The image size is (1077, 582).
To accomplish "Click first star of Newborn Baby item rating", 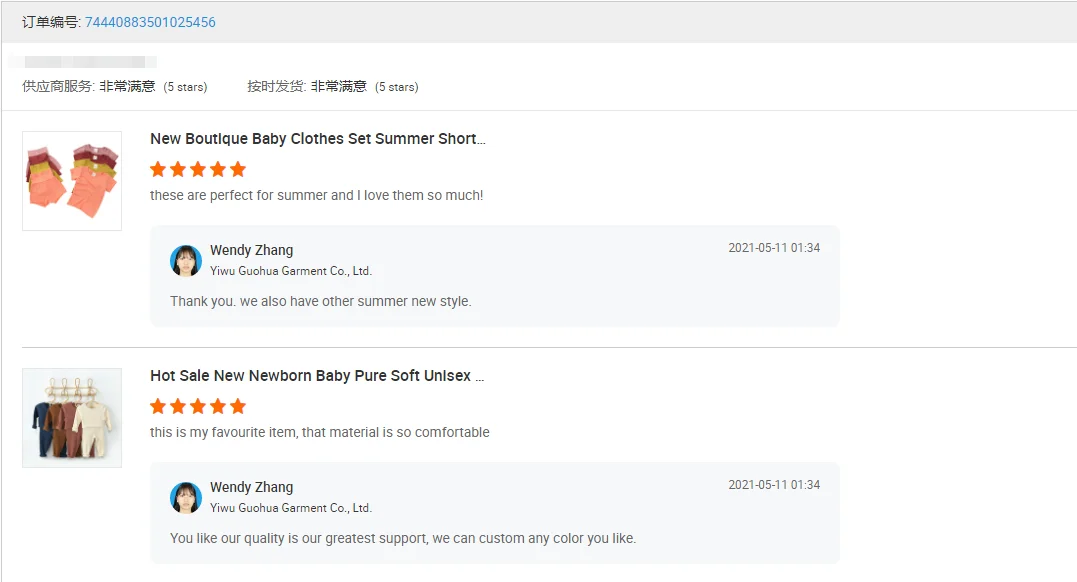I will point(158,406).
